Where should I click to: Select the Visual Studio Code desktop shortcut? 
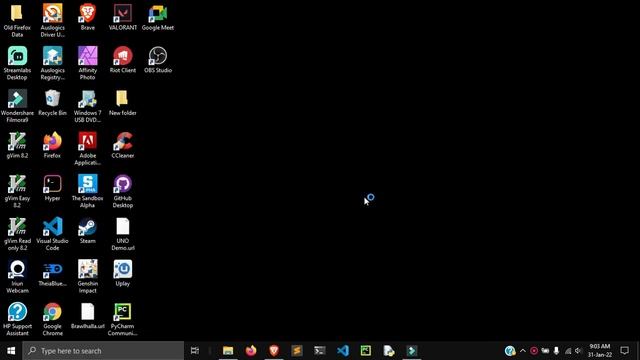52,233
